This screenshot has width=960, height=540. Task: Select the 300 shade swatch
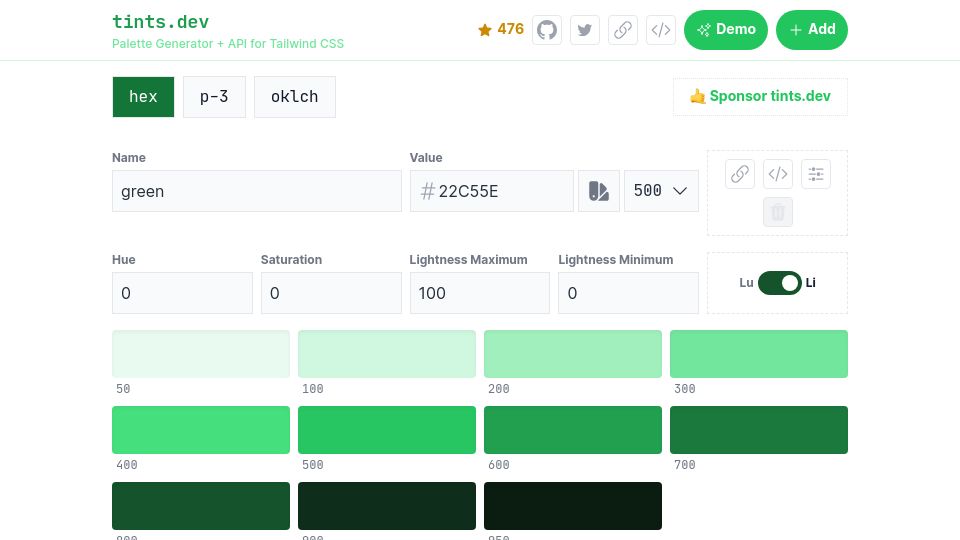(x=759, y=354)
